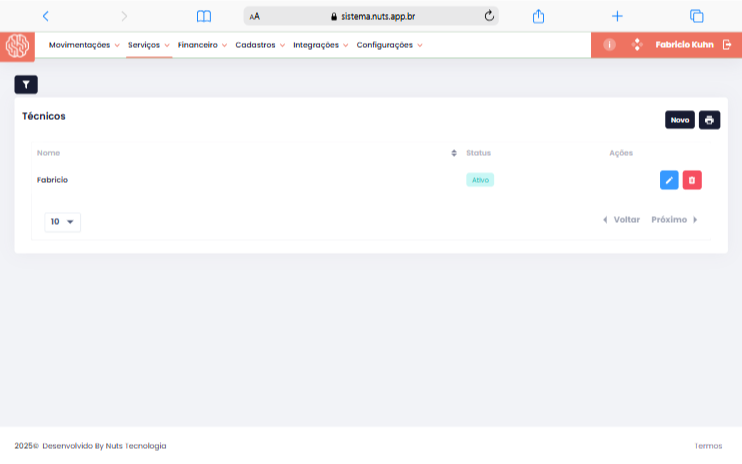Viewport: 742px width, 464px height.
Task: Click the Novo button
Action: coord(680,120)
